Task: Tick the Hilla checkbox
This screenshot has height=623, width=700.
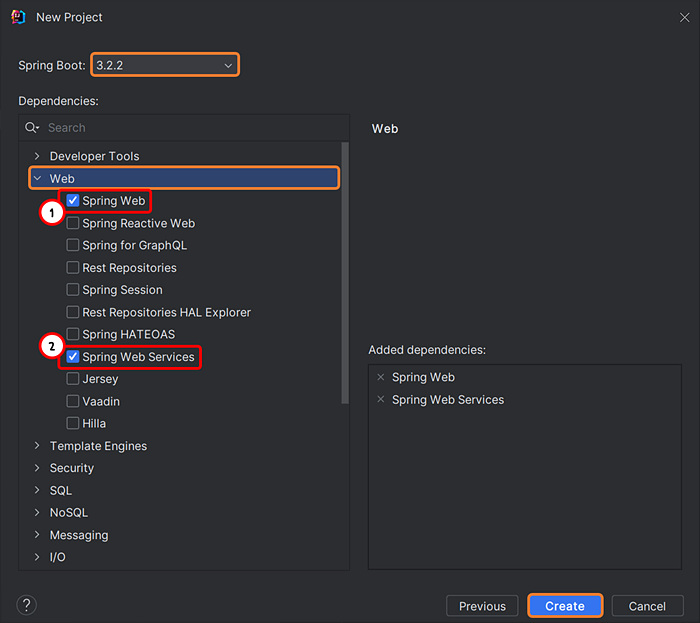Action: (x=72, y=423)
